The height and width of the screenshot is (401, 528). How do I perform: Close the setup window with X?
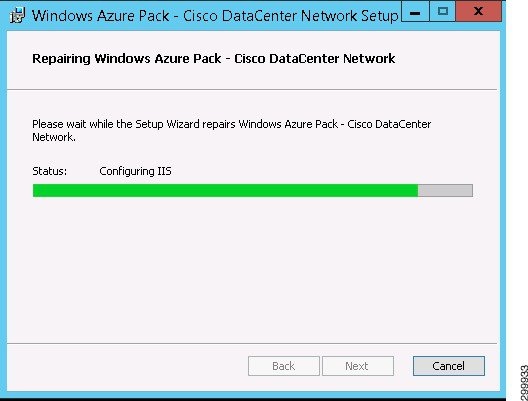point(478,12)
